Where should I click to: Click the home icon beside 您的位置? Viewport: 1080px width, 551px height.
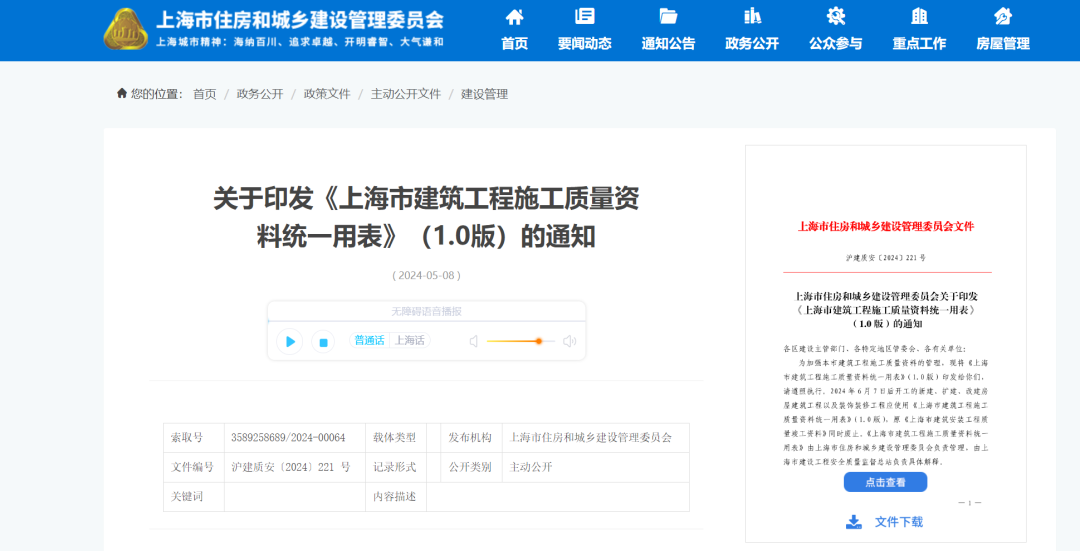click(x=122, y=93)
